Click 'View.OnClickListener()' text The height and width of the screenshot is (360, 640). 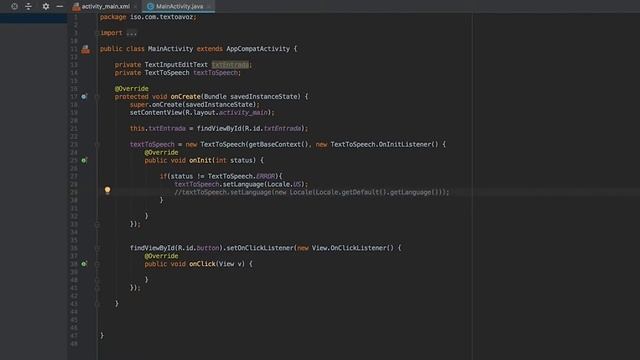[353, 248]
